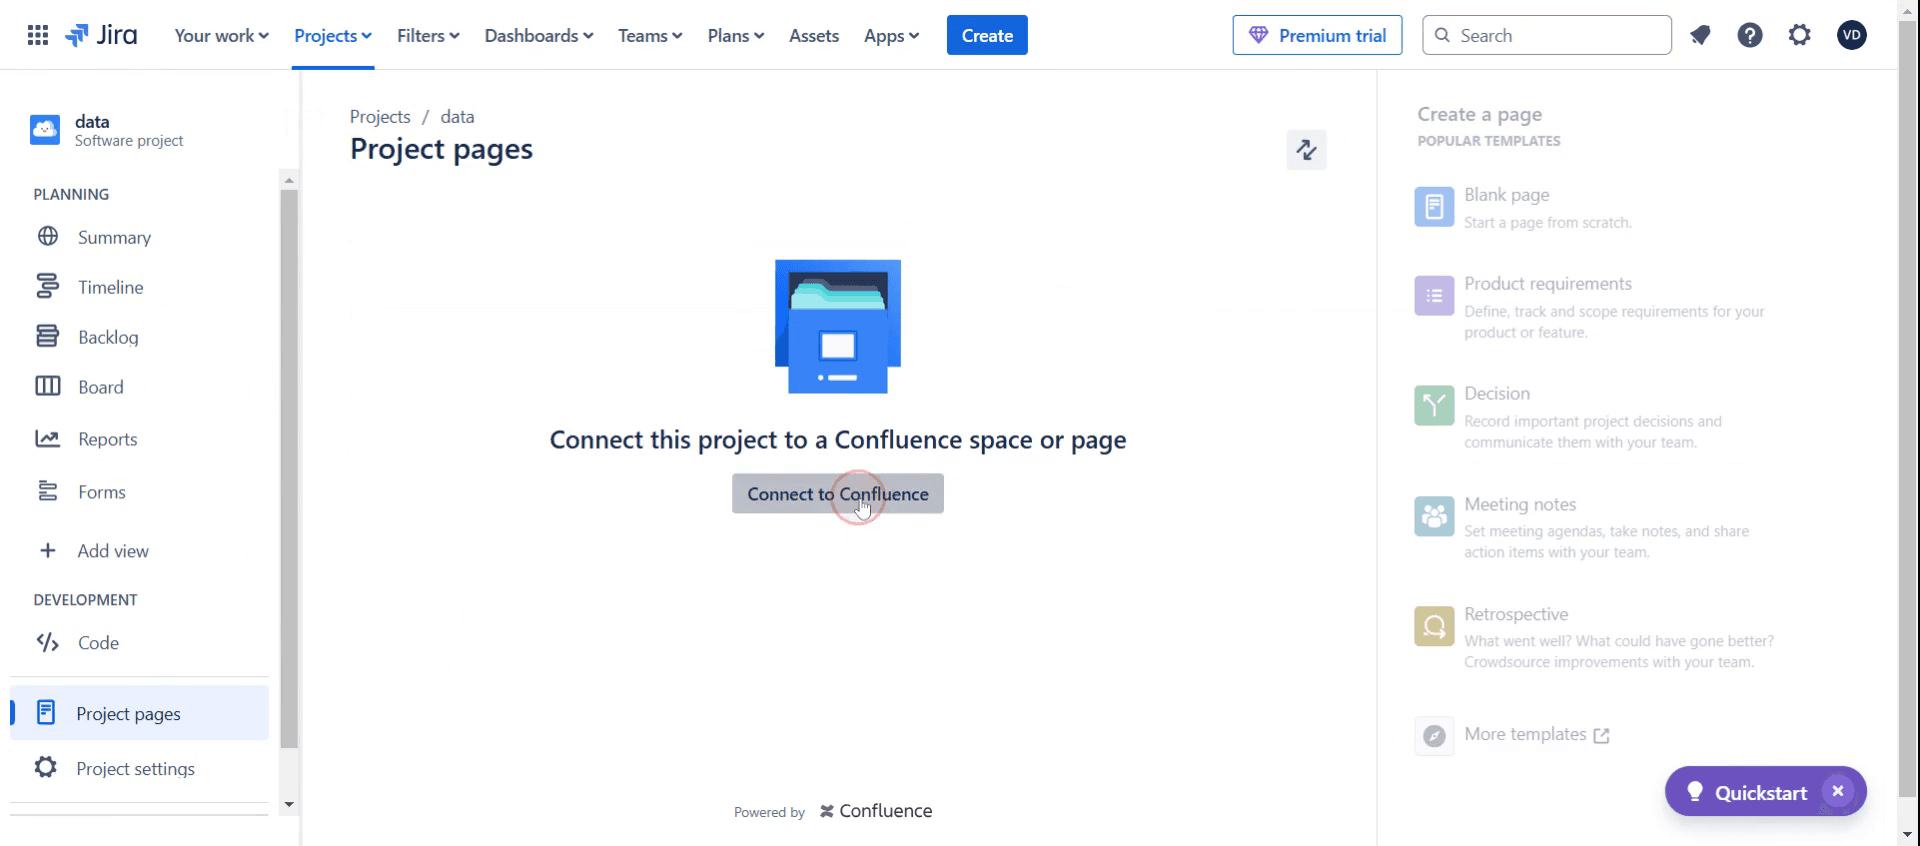
Task: Expand the Dashboards dropdown menu
Action: (x=539, y=36)
